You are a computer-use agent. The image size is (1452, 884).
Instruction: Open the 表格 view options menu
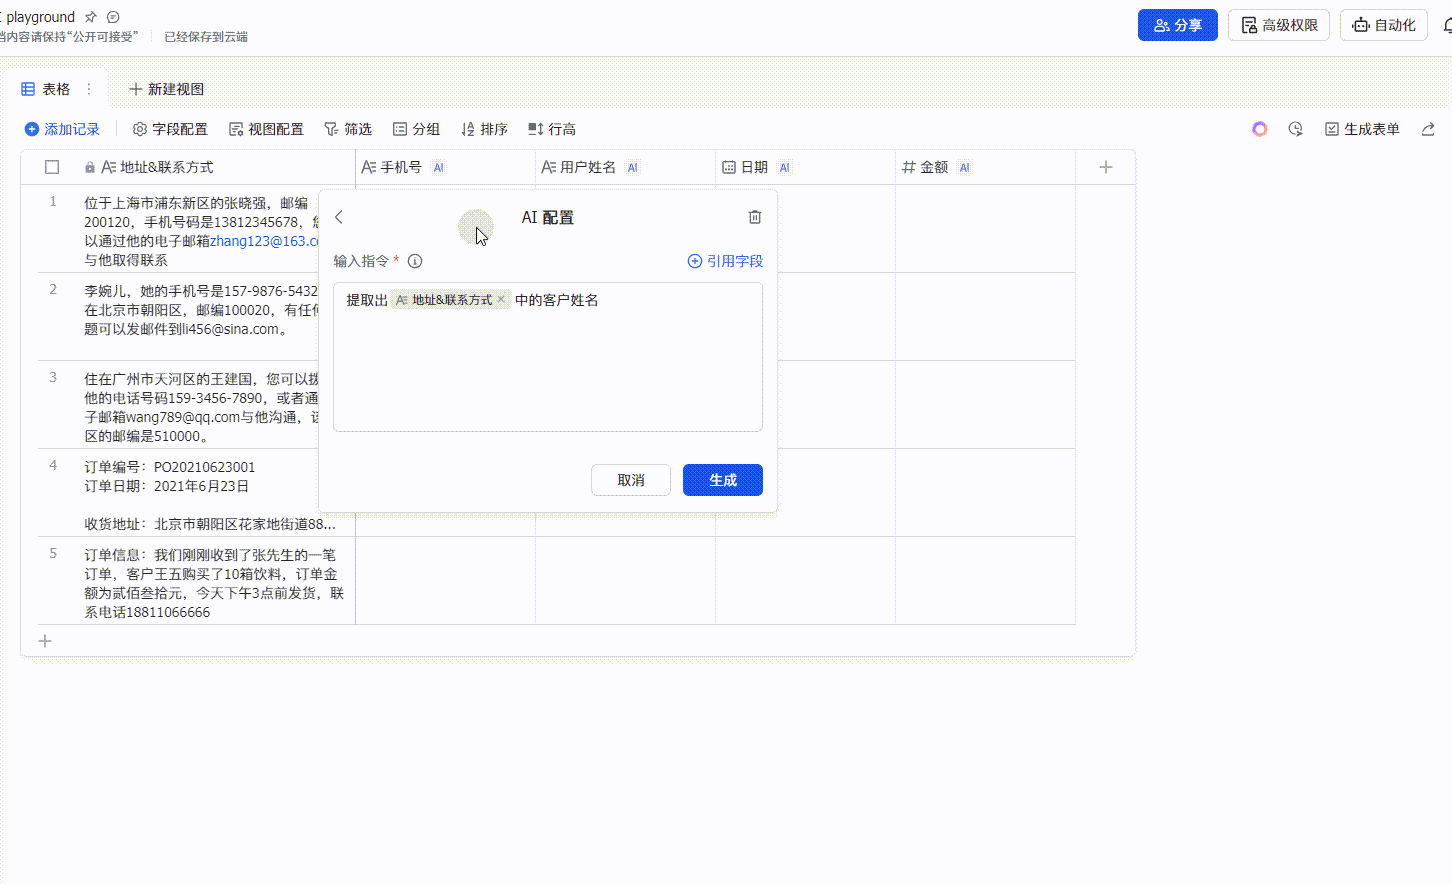[x=89, y=89]
